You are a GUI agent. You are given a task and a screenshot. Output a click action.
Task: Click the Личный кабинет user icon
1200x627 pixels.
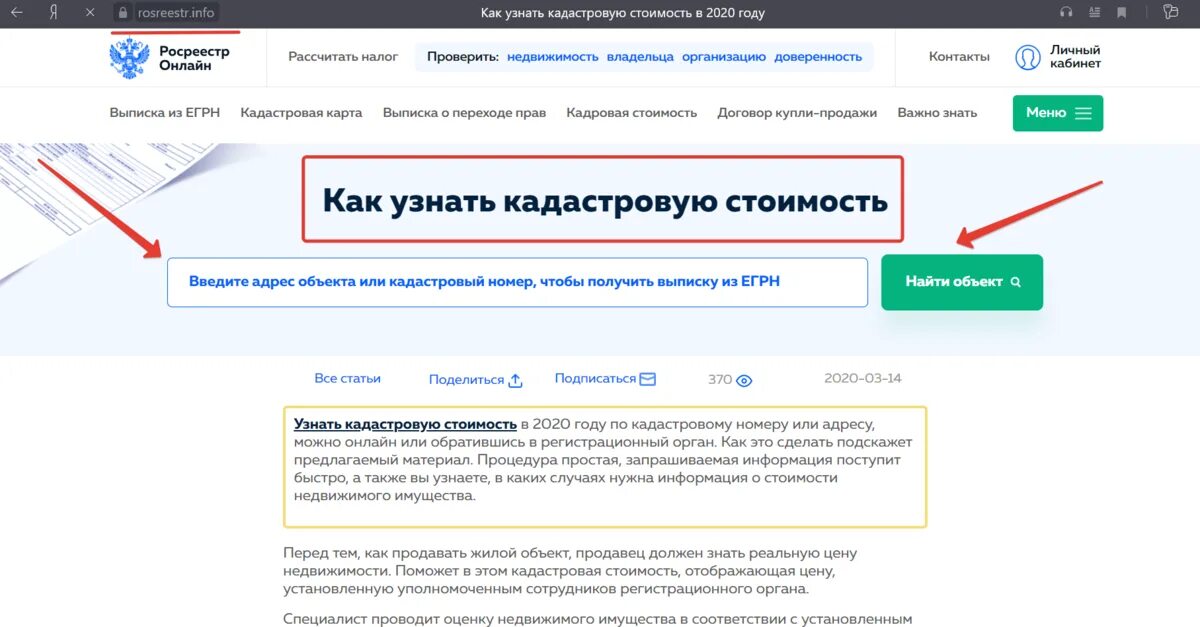point(1028,57)
